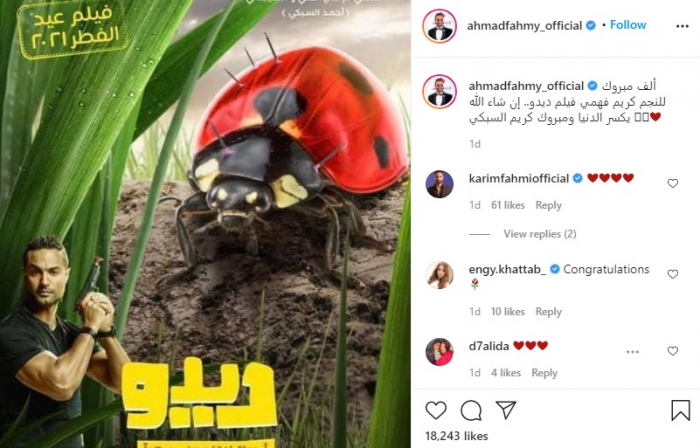Open options dots on d7alida's comment
This screenshot has width=700, height=448.
click(632, 352)
